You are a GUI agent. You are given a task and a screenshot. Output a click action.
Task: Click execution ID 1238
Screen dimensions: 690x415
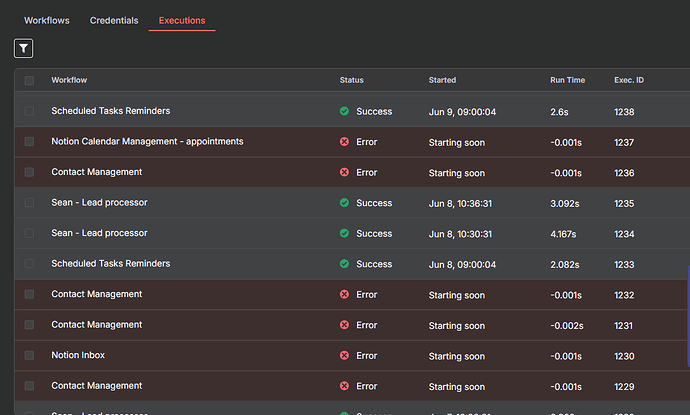tap(624, 112)
